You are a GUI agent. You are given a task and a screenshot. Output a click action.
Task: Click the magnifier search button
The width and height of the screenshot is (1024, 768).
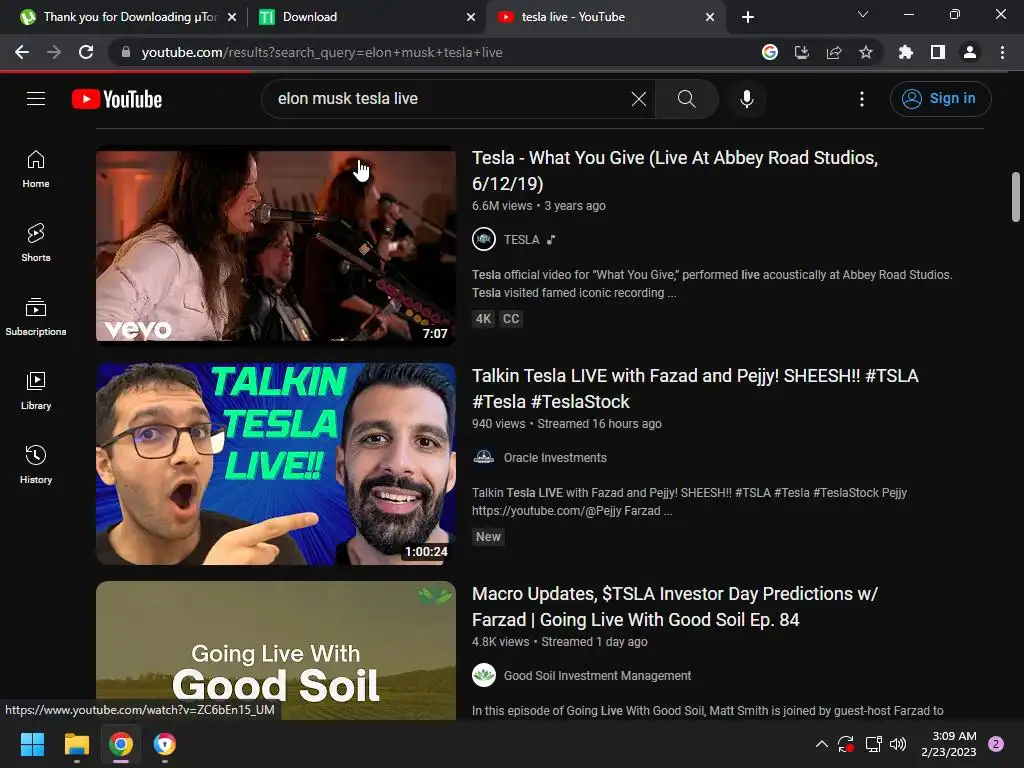click(686, 99)
